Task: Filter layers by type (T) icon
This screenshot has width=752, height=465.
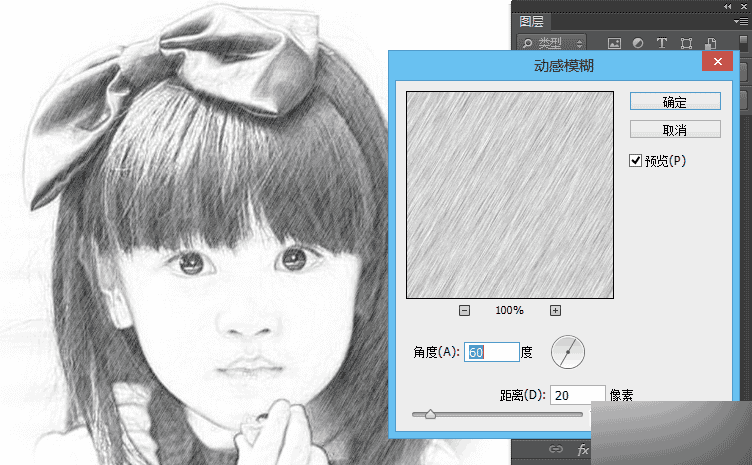Action: (662, 43)
